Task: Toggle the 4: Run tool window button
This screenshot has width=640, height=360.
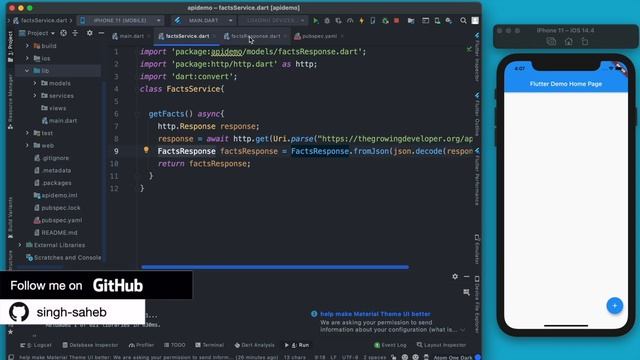Action: pos(297,345)
